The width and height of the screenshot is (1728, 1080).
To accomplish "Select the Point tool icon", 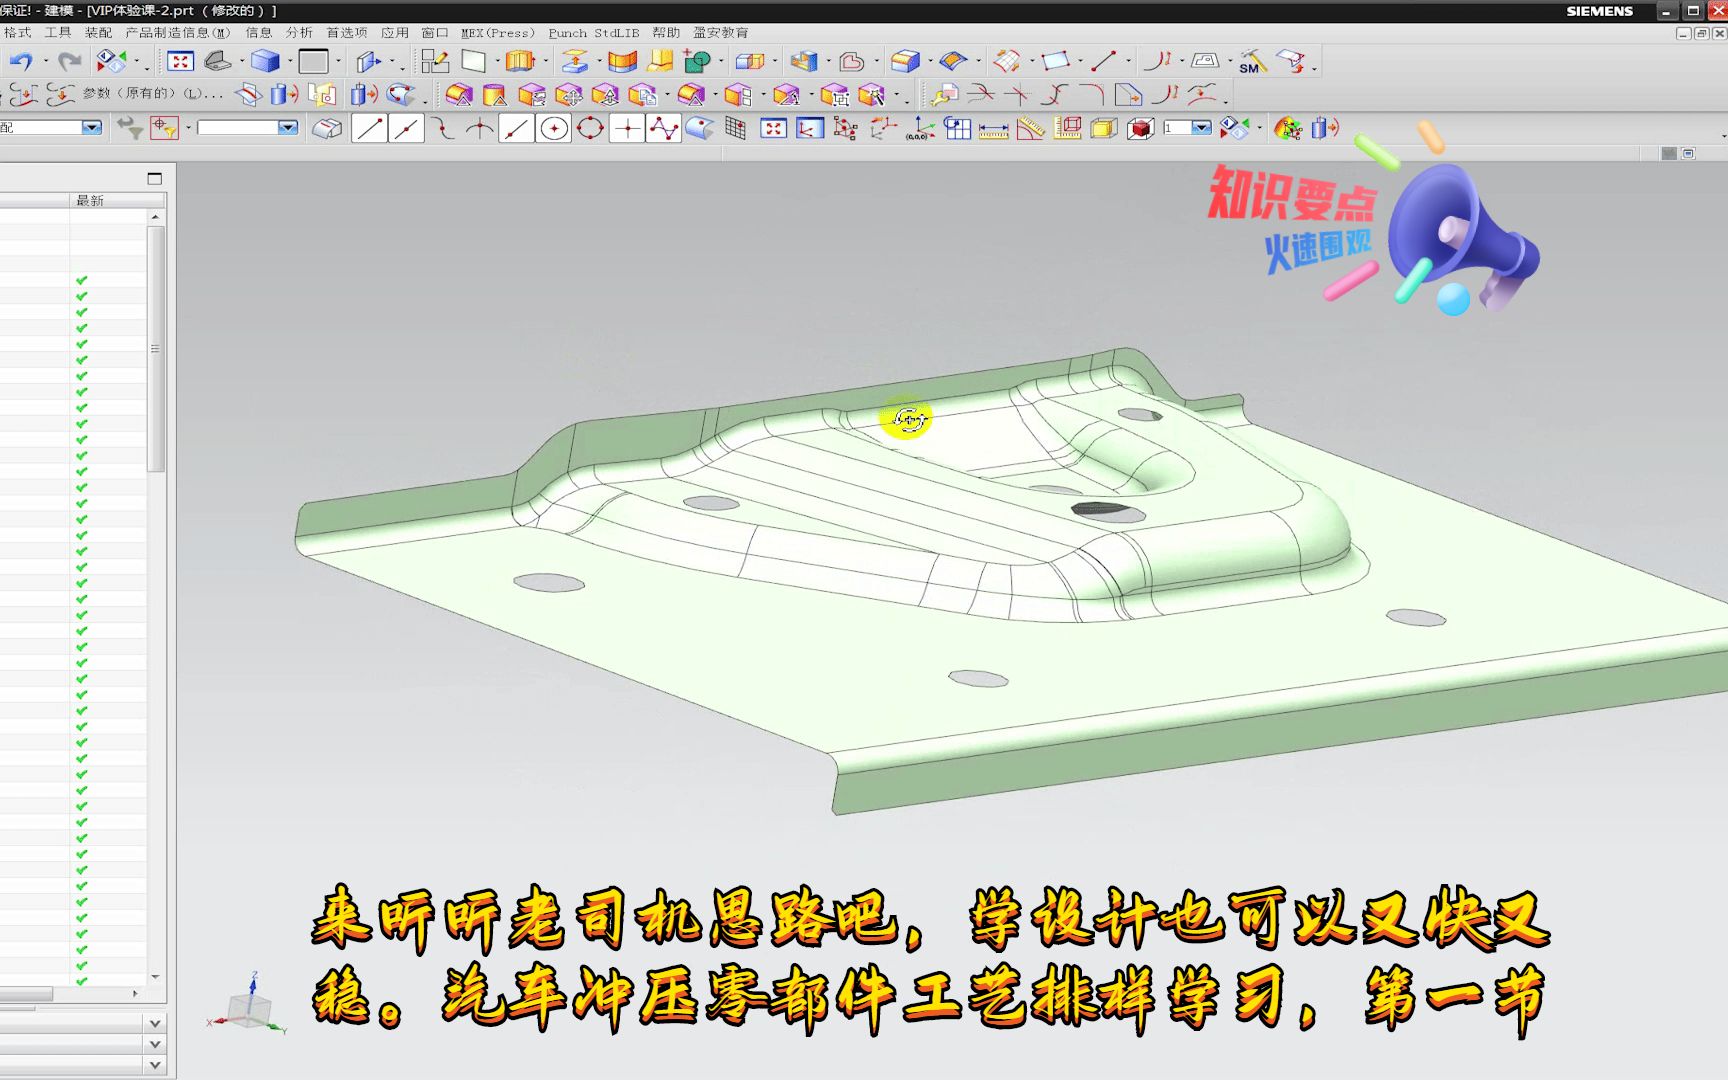I will pyautogui.click(x=627, y=128).
